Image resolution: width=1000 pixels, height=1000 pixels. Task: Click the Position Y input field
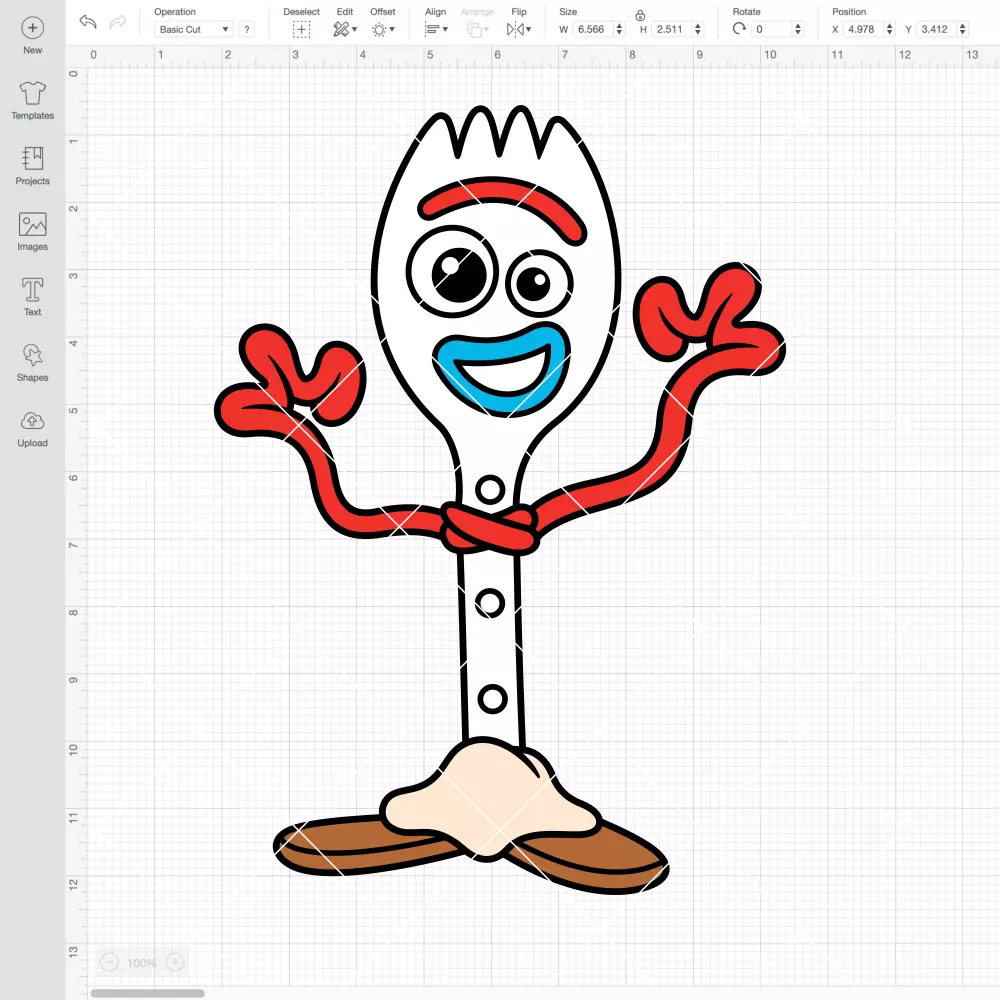coord(937,29)
